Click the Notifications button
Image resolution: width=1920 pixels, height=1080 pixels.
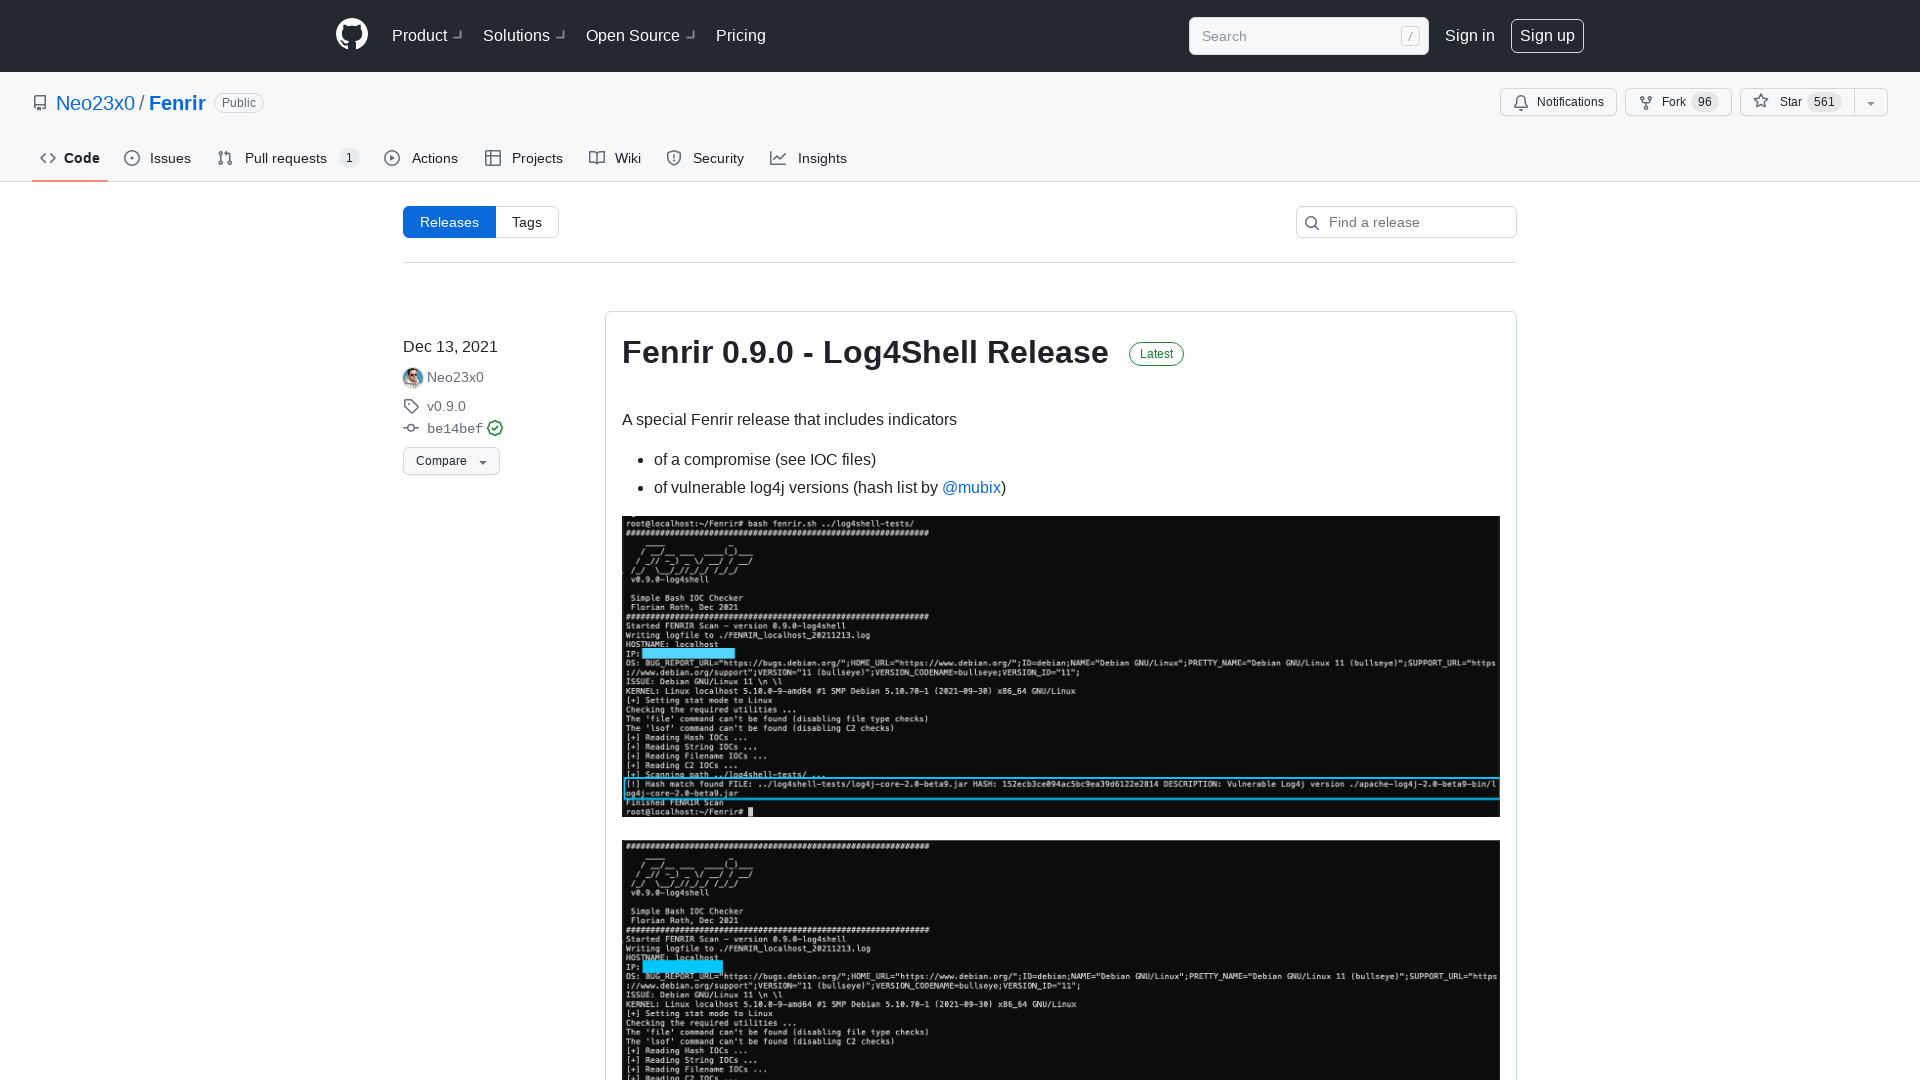(1558, 102)
